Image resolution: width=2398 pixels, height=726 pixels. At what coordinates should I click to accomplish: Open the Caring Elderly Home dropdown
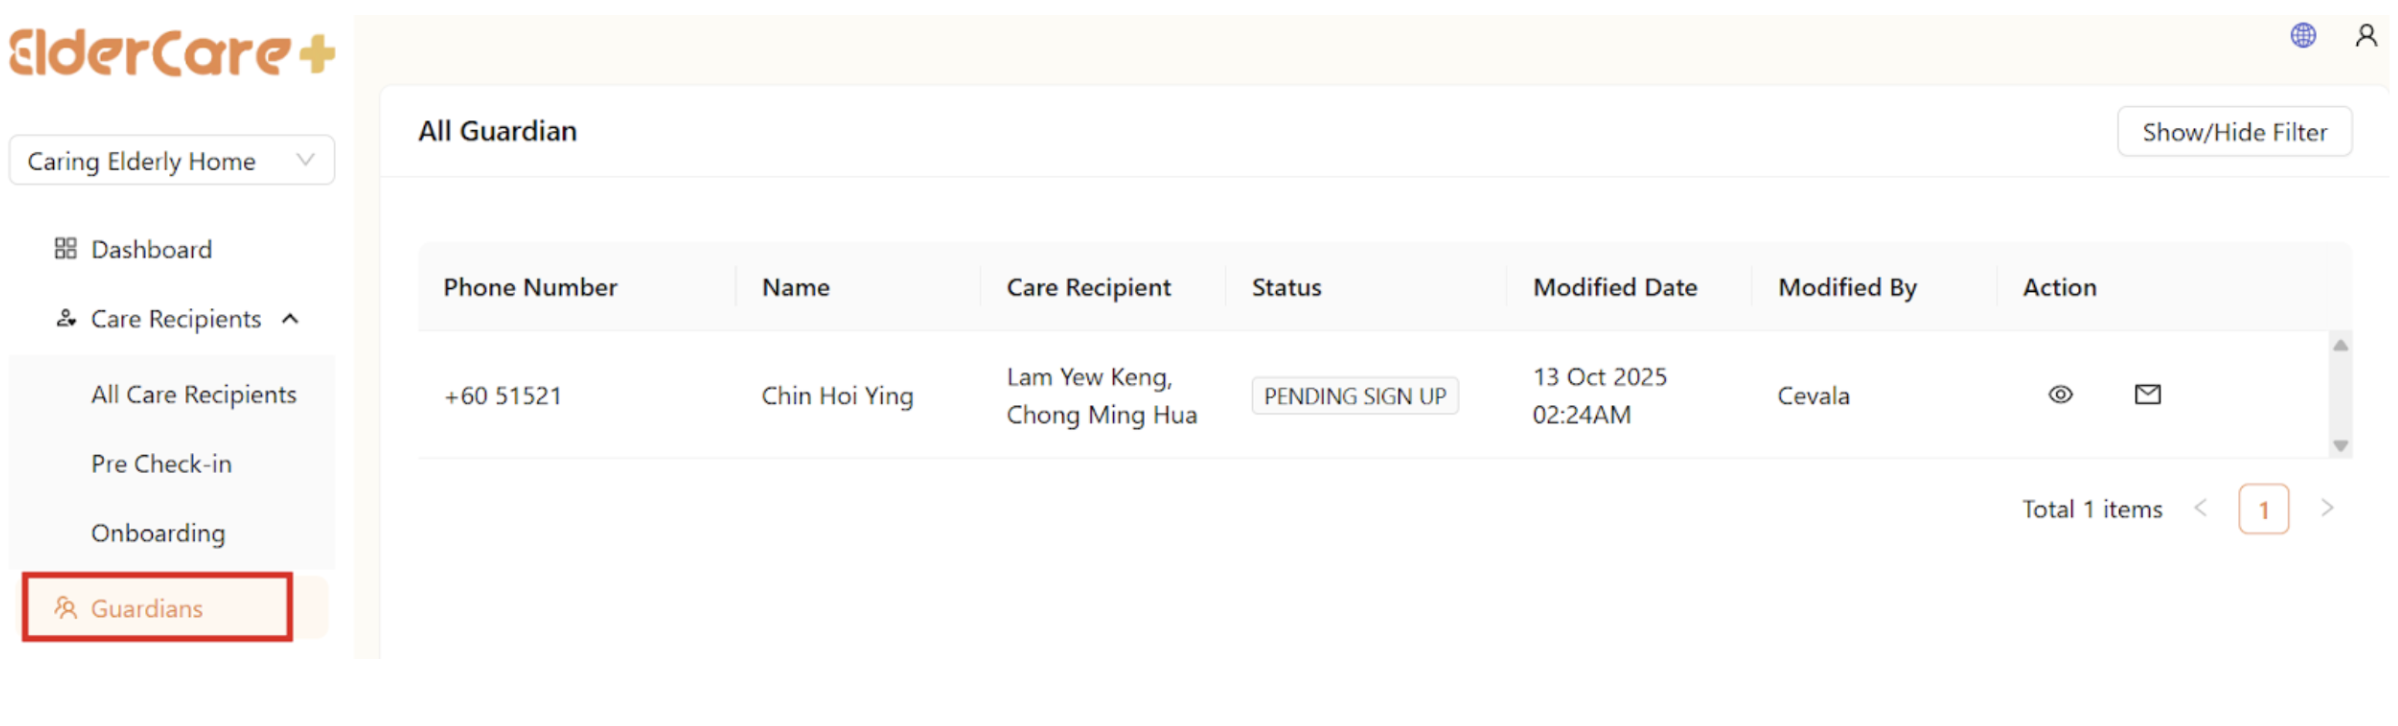pyautogui.click(x=172, y=161)
